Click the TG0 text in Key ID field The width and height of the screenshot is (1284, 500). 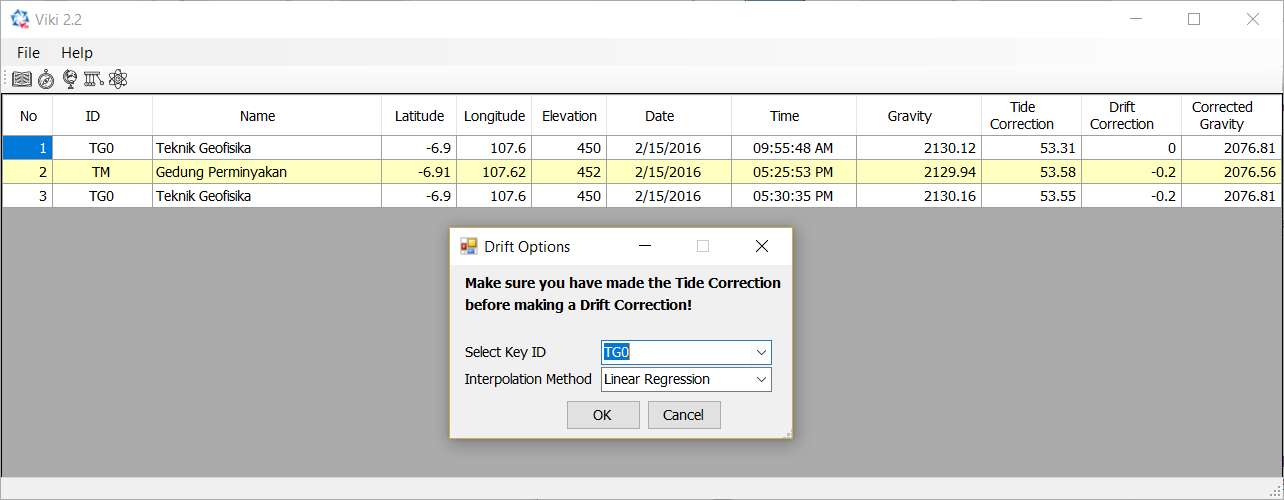[617, 352]
